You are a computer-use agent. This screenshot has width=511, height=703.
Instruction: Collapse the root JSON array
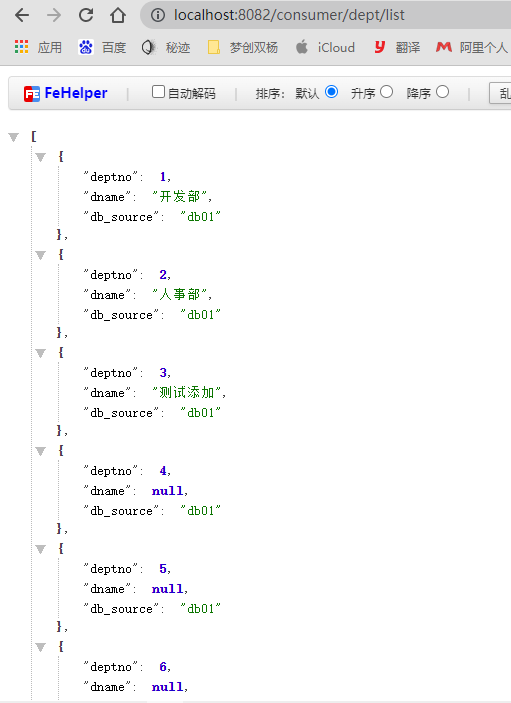(14, 137)
